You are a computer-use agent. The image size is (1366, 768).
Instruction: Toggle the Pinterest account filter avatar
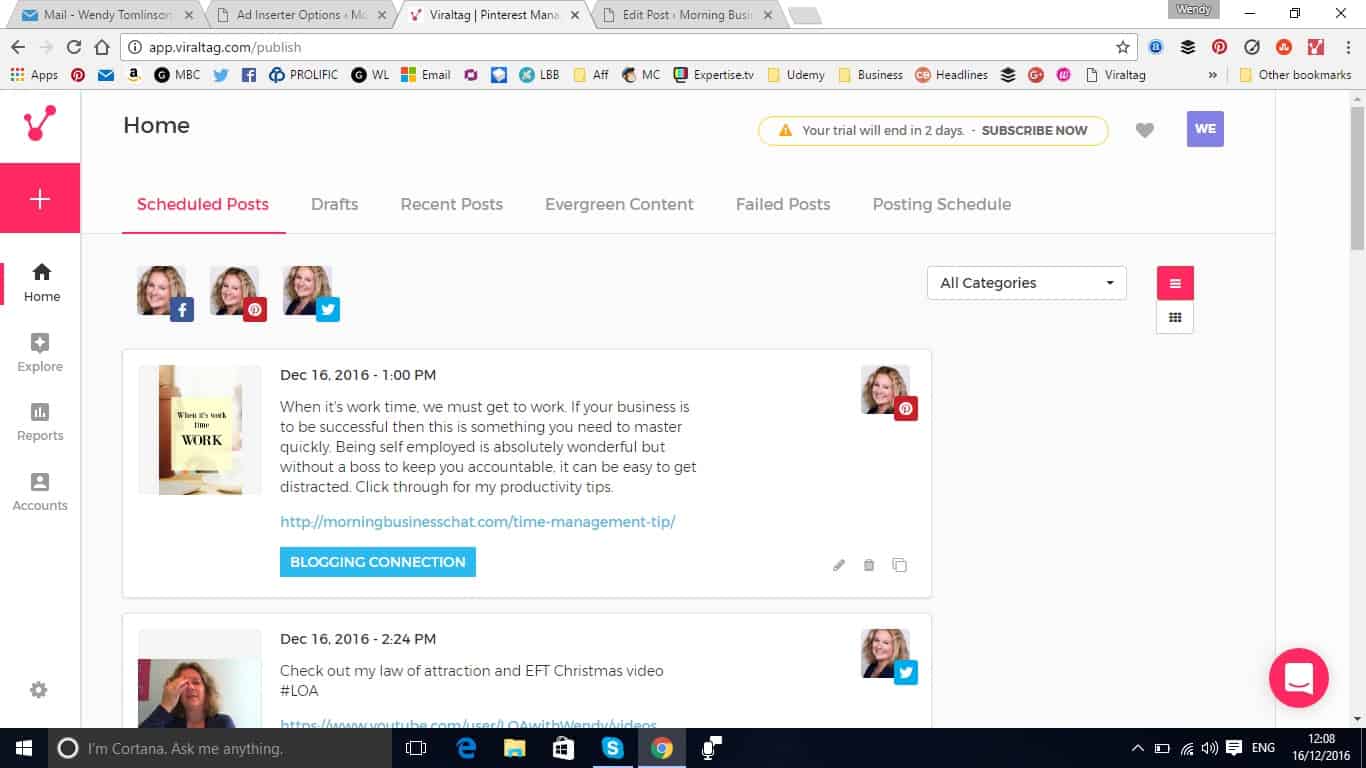(x=236, y=292)
